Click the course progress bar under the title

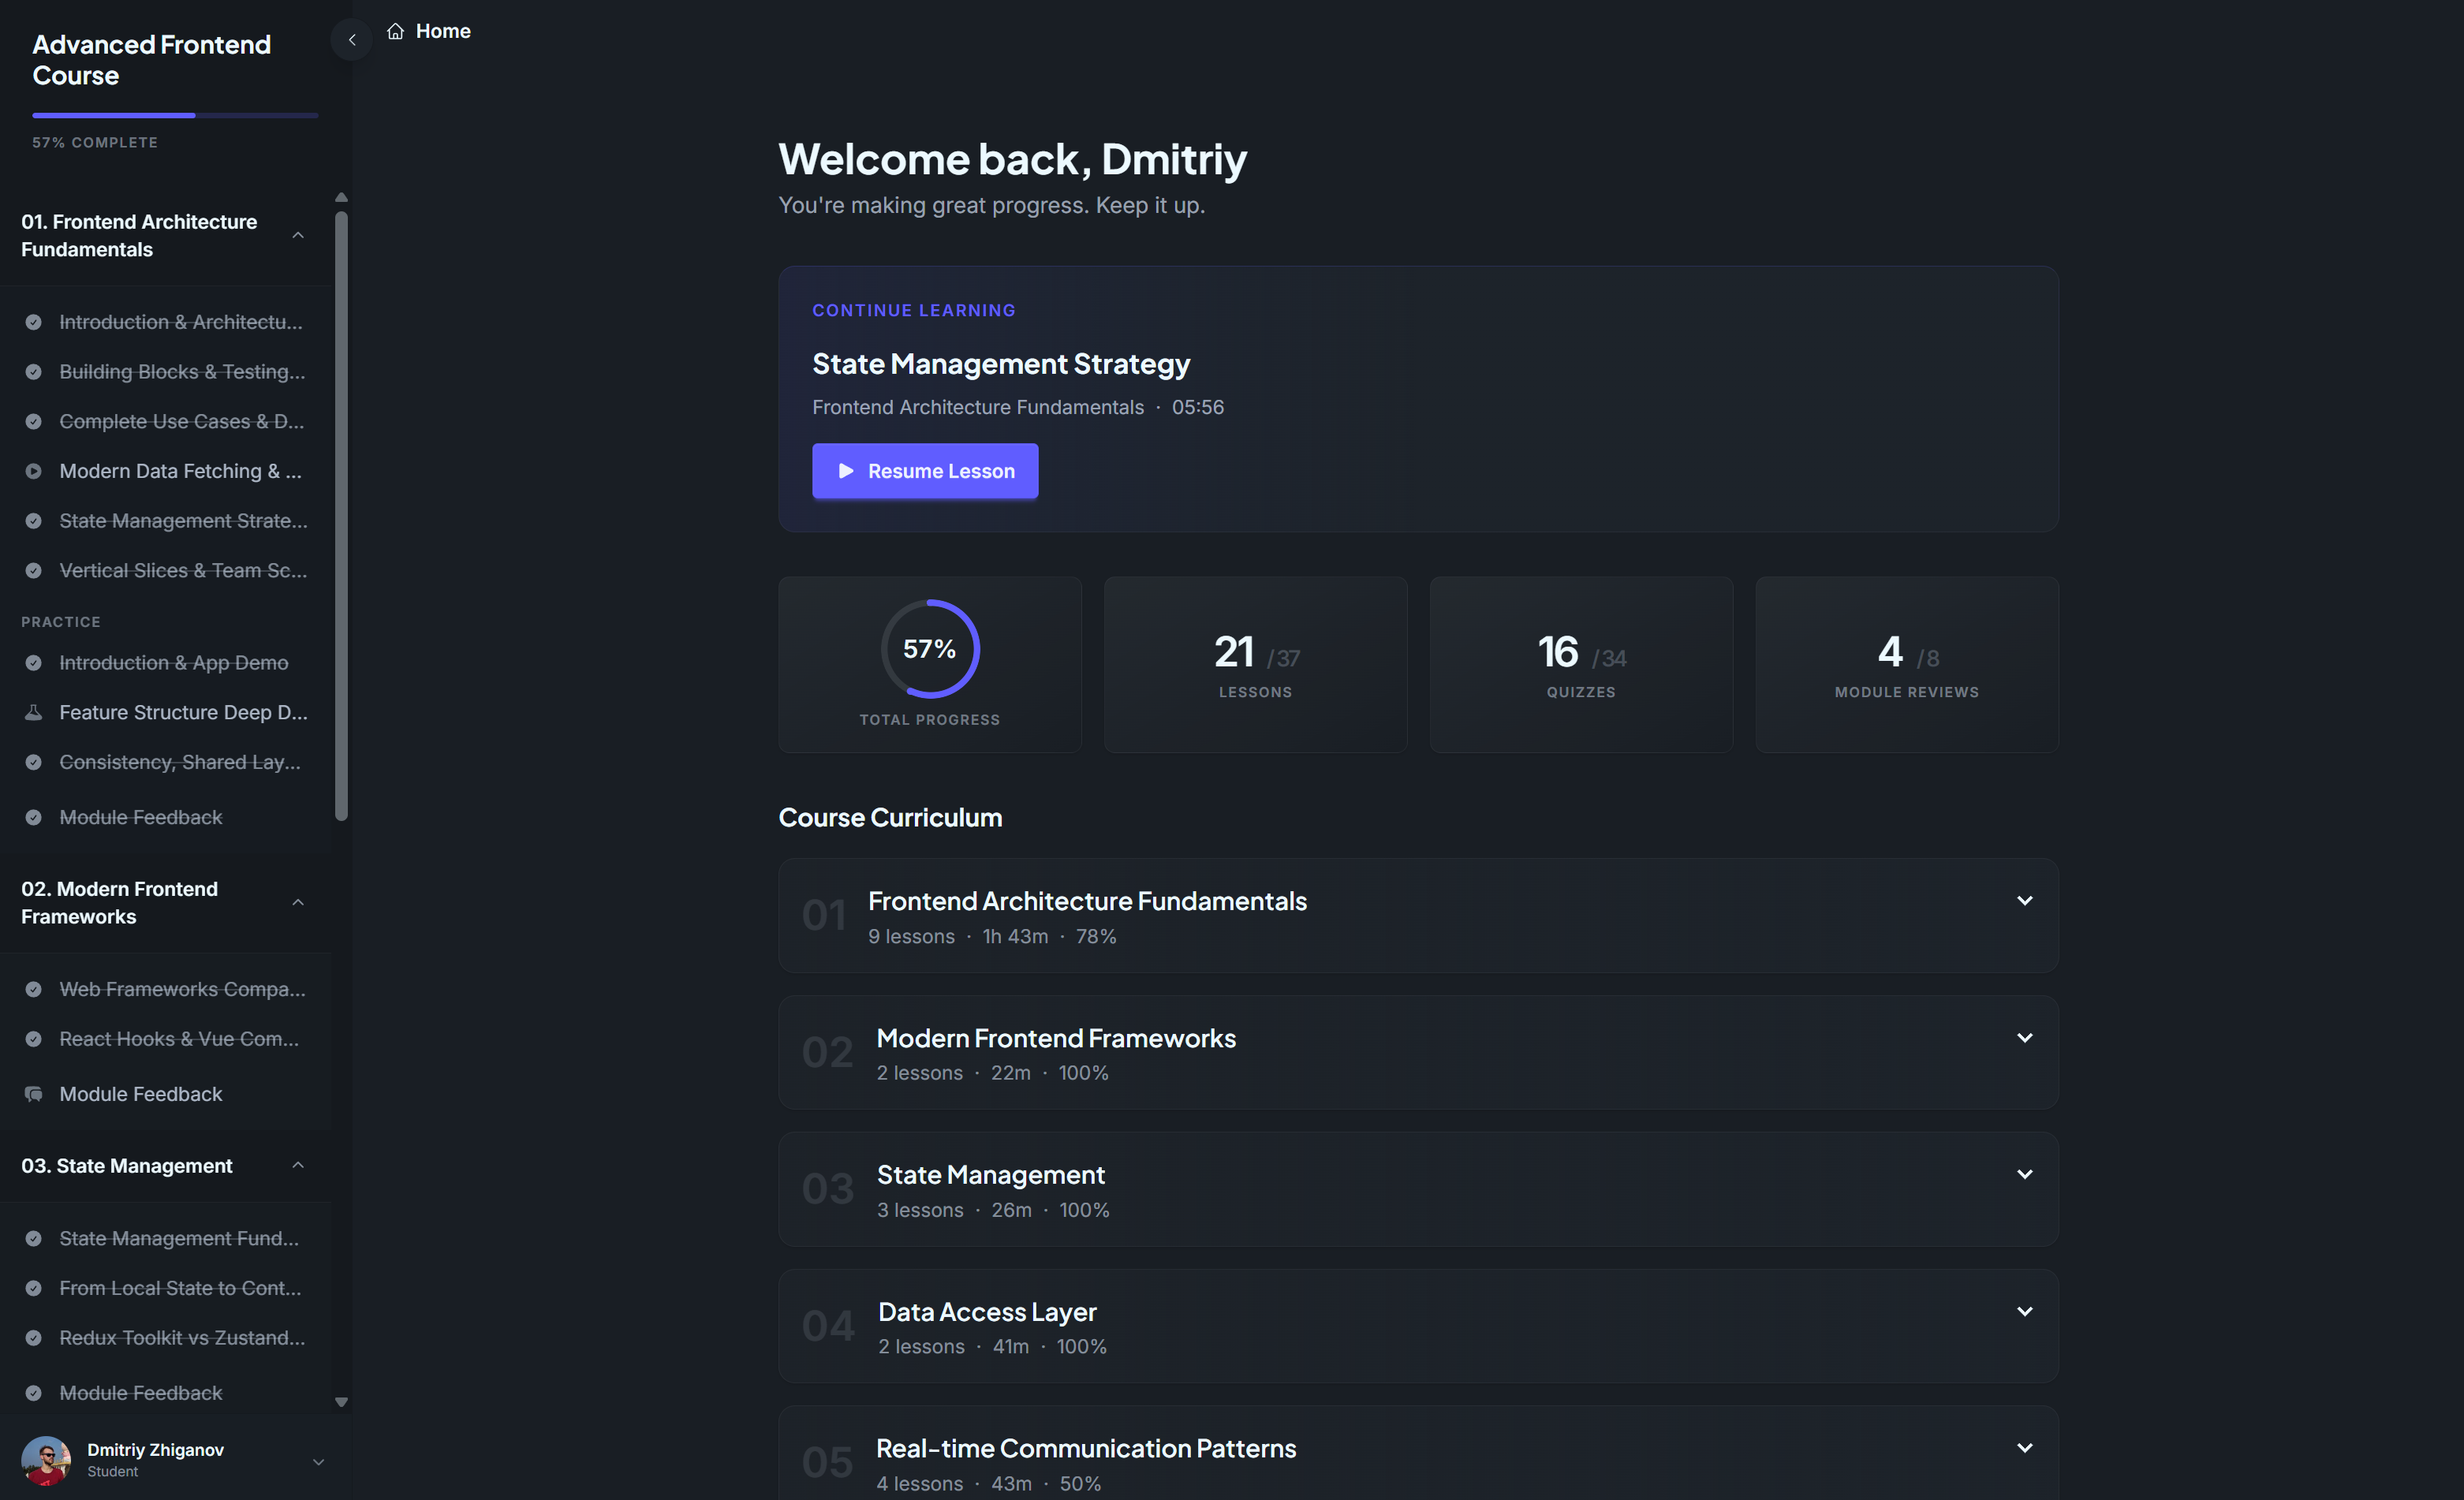pos(175,116)
